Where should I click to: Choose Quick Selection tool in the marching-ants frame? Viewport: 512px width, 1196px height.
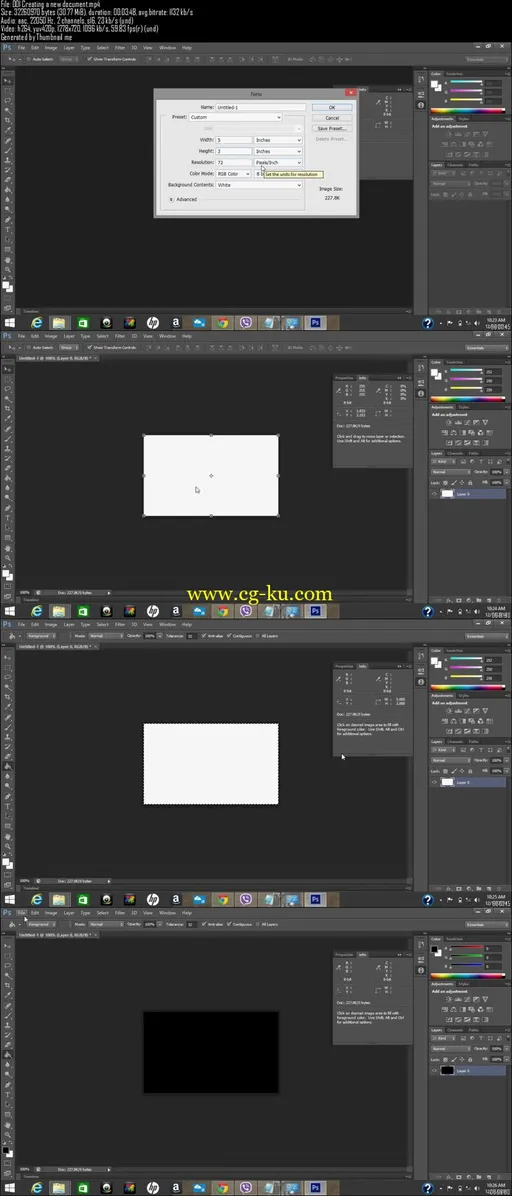[x=8, y=687]
